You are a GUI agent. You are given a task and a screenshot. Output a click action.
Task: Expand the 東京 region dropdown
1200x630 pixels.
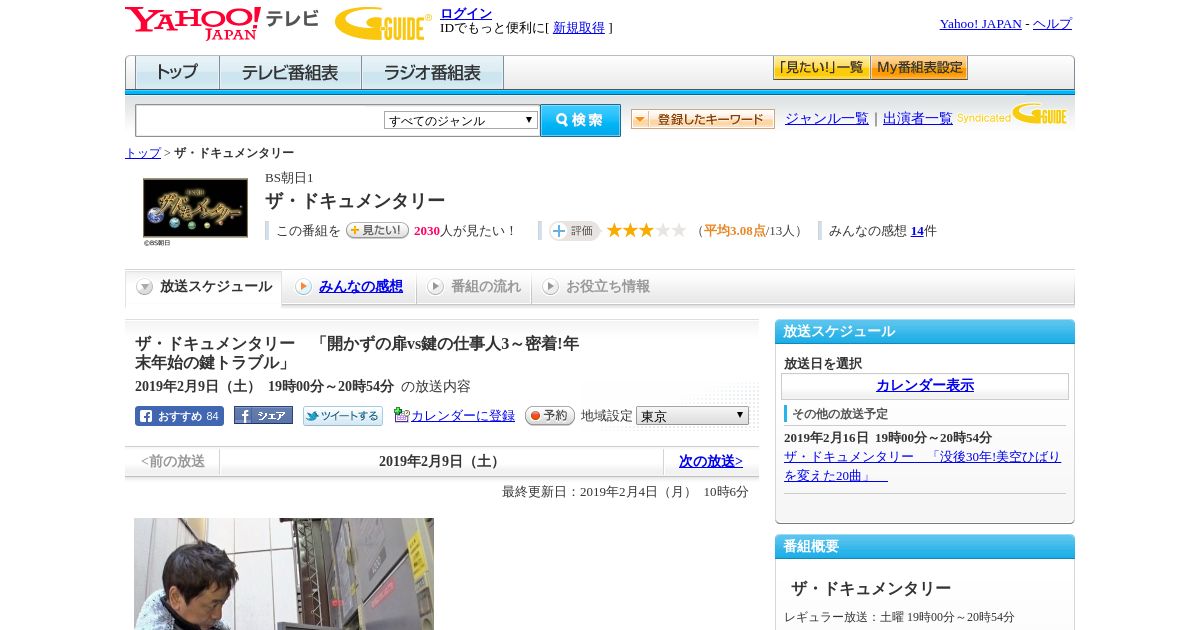692,416
